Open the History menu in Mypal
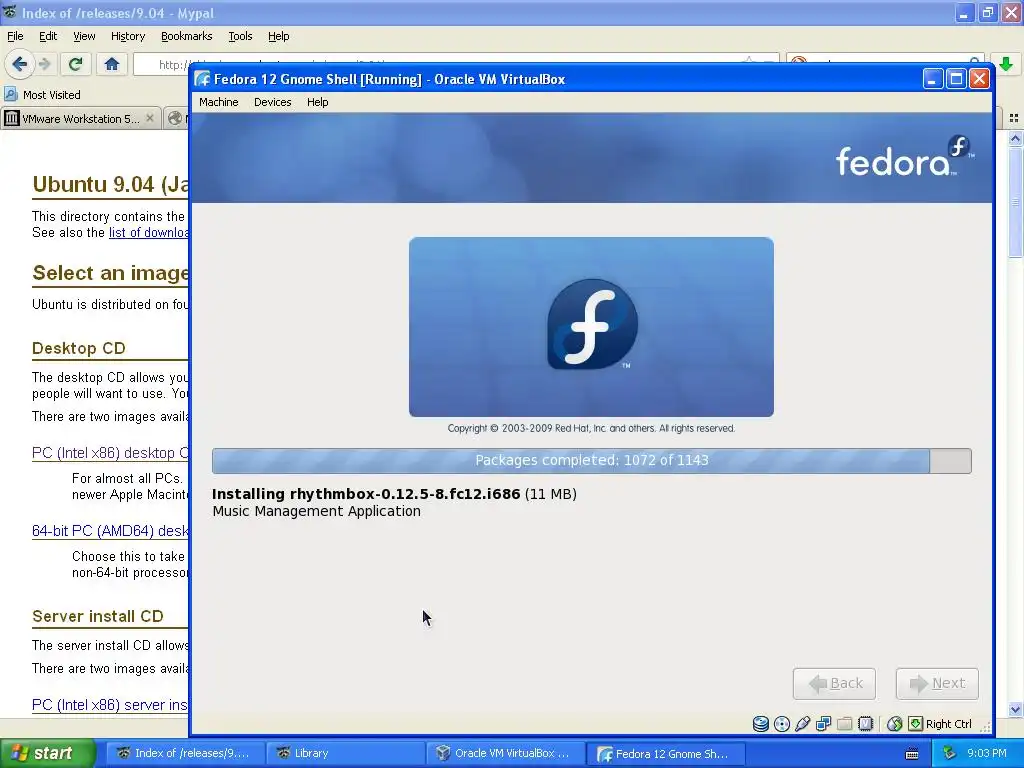Screen dimensions: 1024x768 127,36
